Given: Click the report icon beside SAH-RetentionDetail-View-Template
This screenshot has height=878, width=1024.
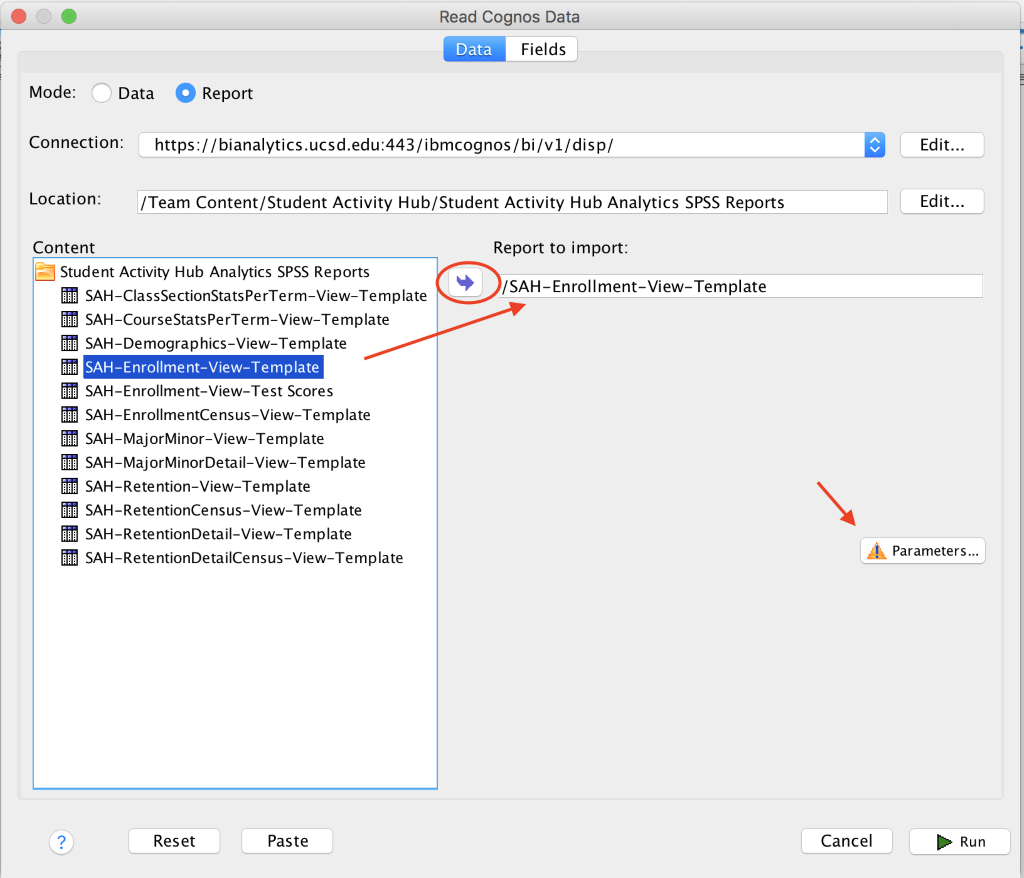Looking at the screenshot, I should pos(69,534).
